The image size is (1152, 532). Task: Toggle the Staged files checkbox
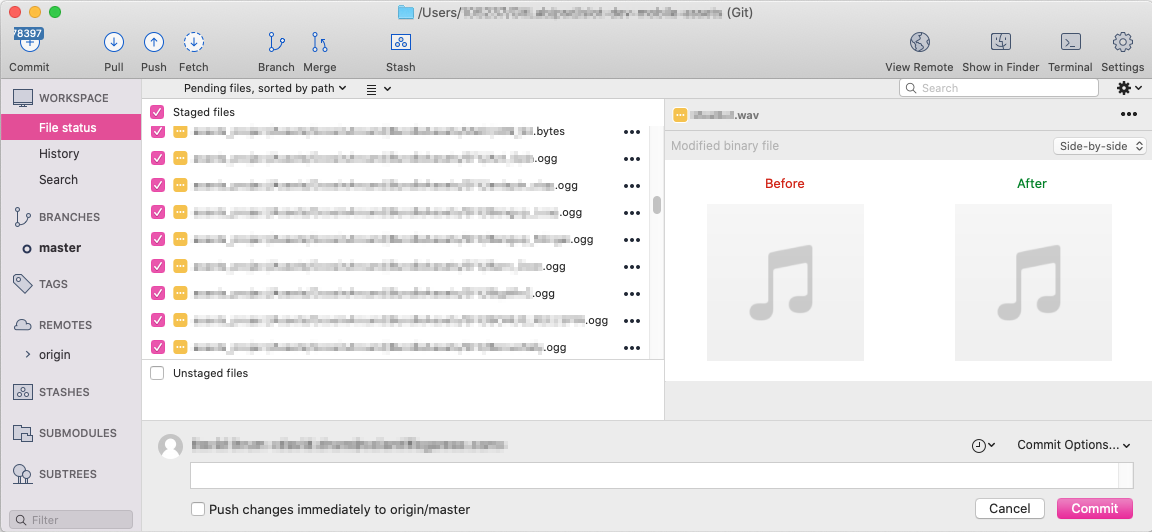click(x=156, y=112)
